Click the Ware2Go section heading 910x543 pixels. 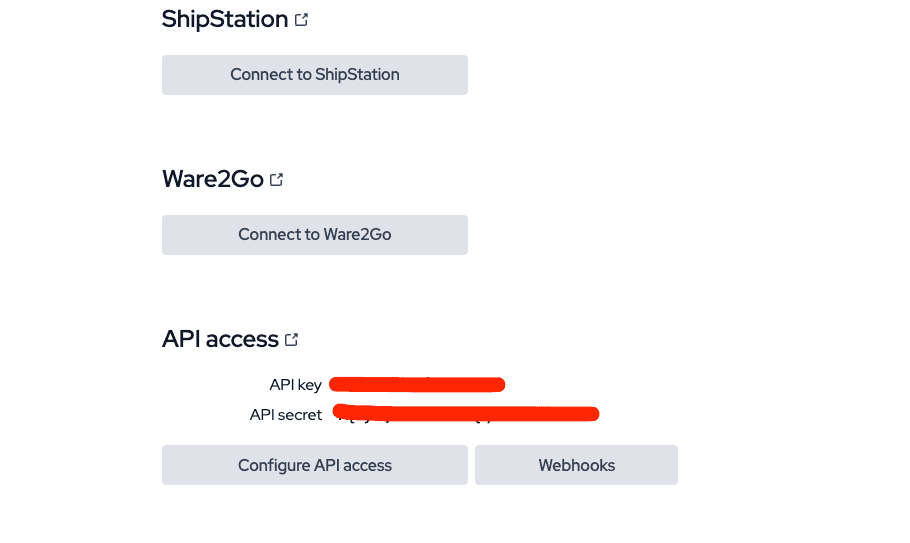pos(212,179)
